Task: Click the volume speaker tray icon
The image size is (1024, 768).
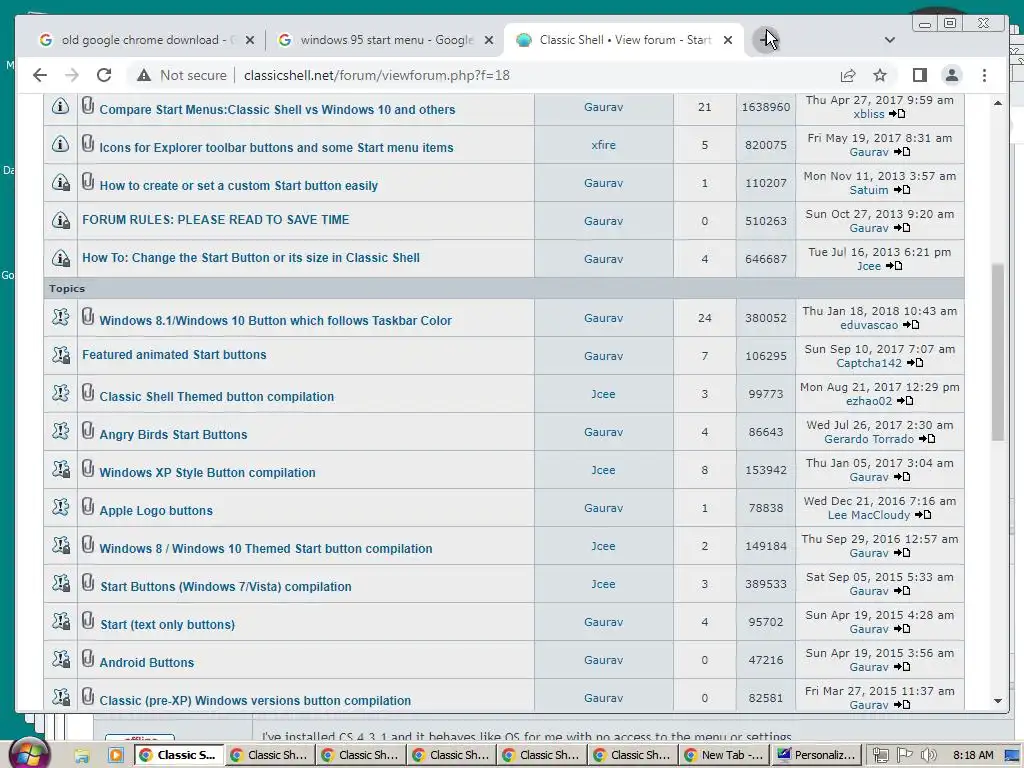Action: (x=928, y=755)
